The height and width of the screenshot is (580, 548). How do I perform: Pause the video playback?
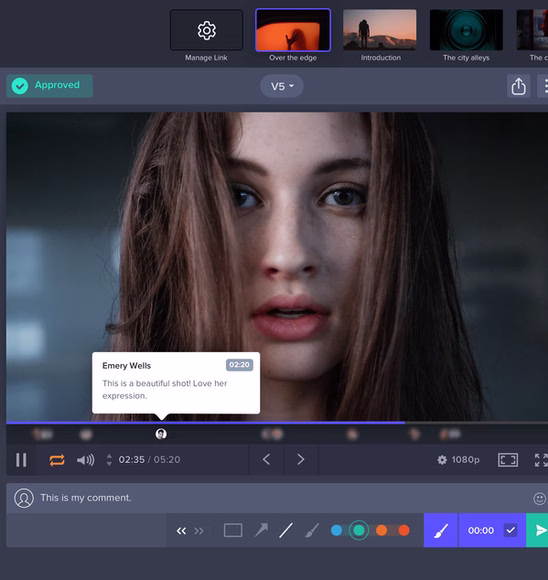pos(21,460)
